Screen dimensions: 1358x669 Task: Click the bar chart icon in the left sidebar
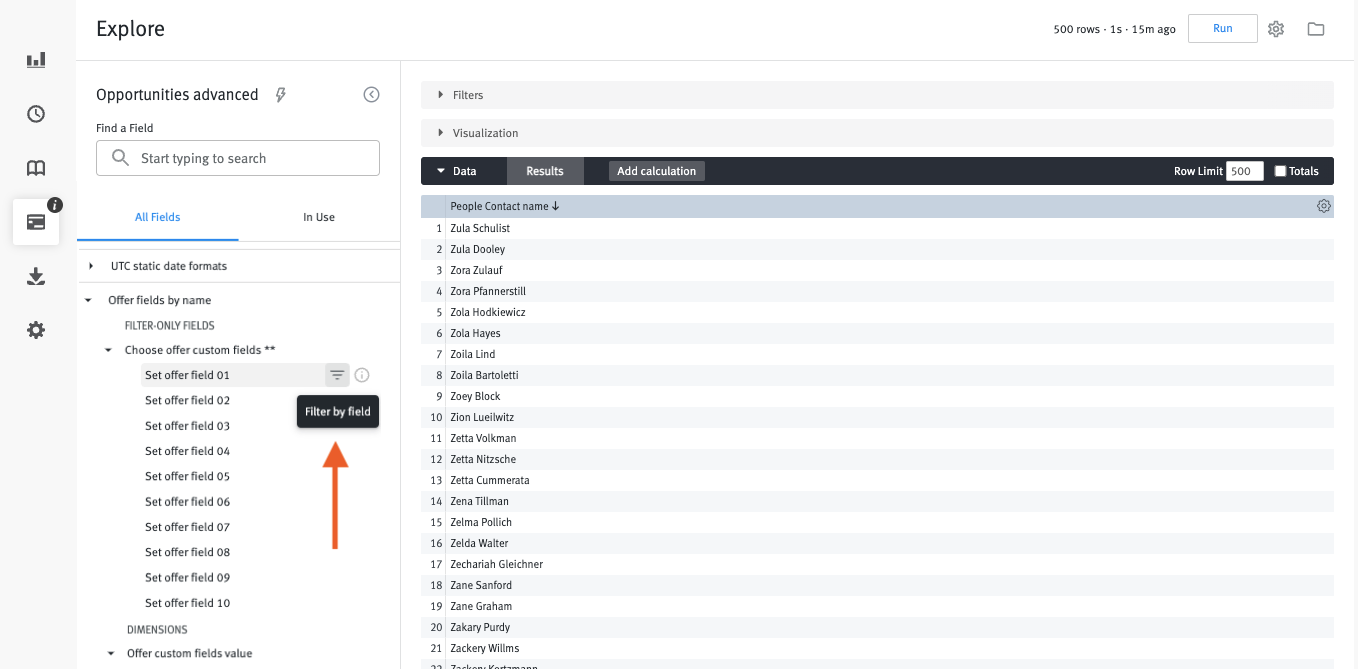point(36,59)
